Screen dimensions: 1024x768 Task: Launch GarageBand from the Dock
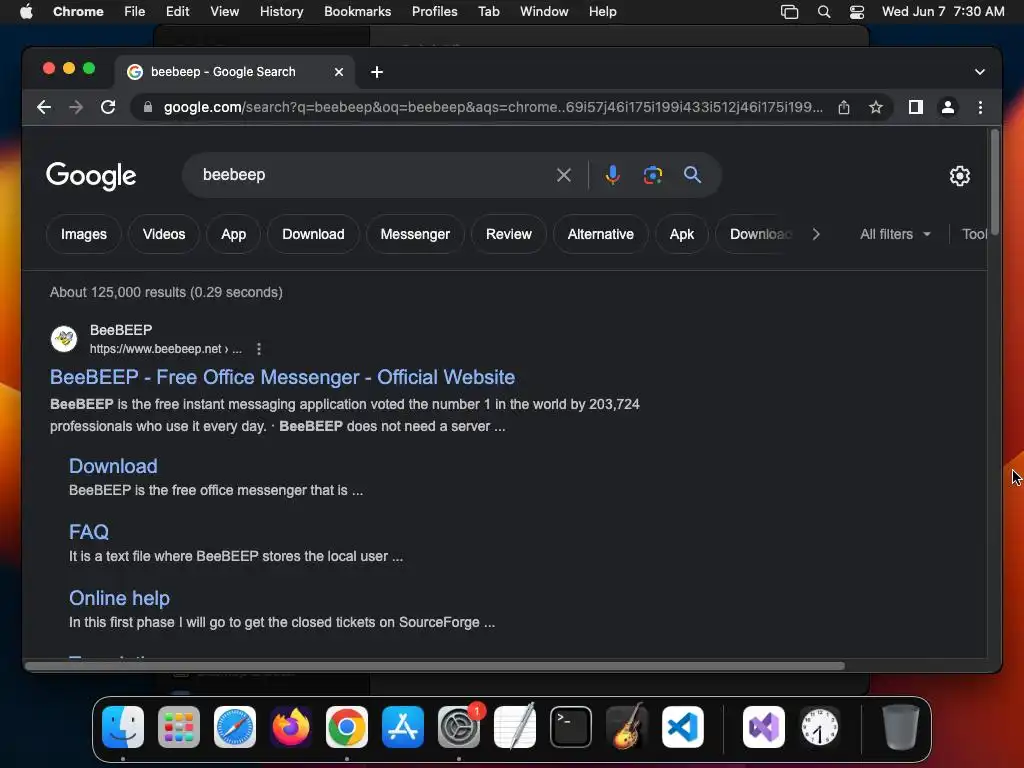click(627, 727)
